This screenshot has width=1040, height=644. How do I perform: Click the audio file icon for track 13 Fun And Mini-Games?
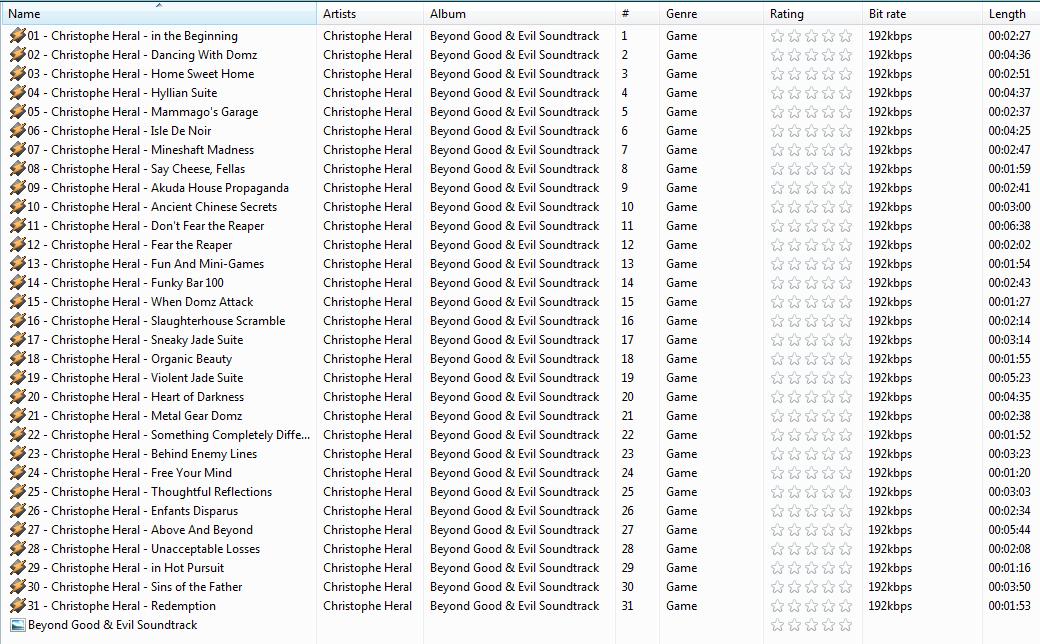18,264
